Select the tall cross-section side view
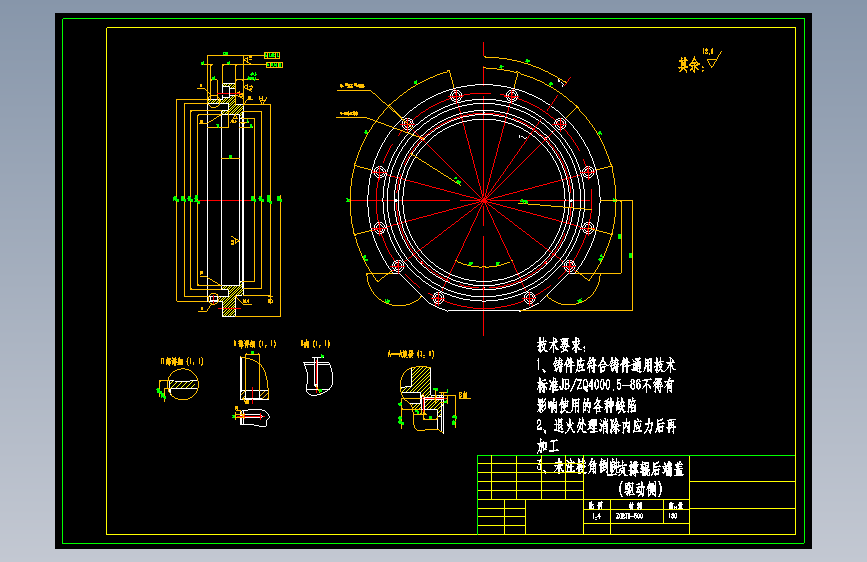This screenshot has height=562, width=867. (228, 185)
